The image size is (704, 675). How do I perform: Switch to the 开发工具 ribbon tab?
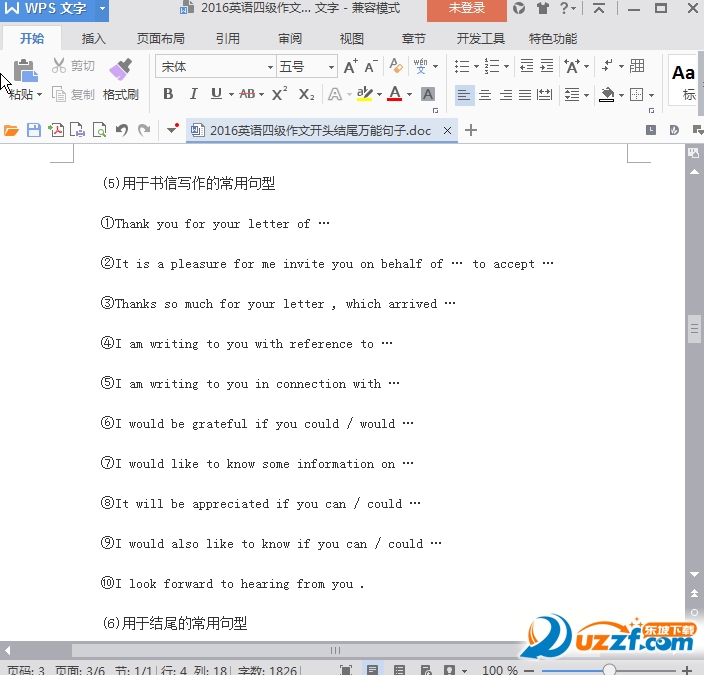point(480,39)
